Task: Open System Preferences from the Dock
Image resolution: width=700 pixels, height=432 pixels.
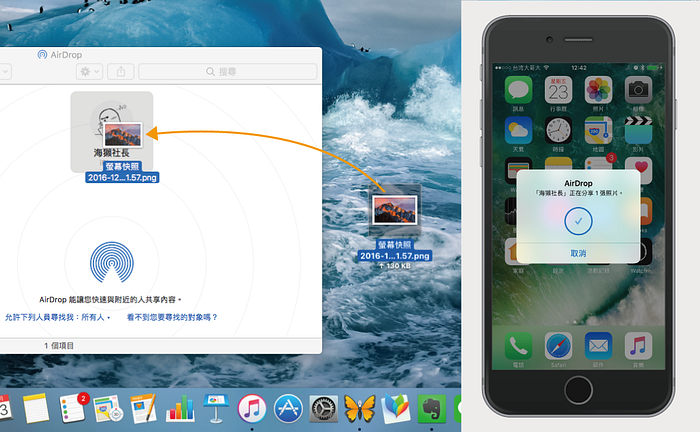Action: click(x=324, y=408)
